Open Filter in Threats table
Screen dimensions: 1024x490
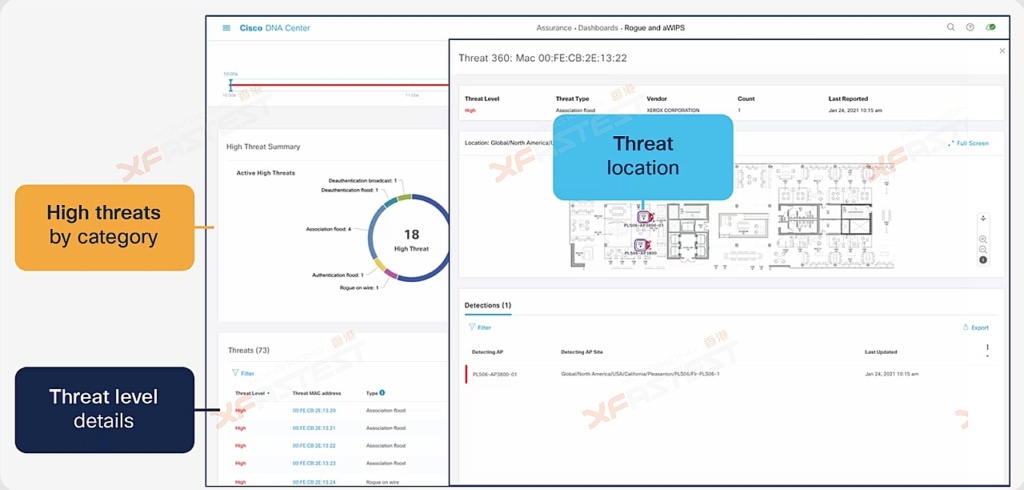(x=243, y=373)
